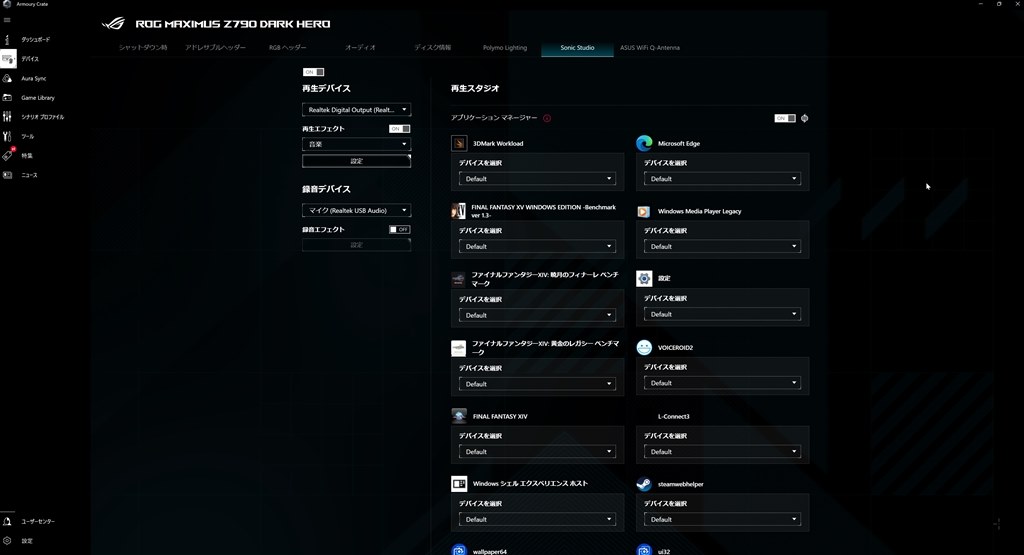Open the L-Connect3 device dropdown
This screenshot has height=555, width=1024.
tap(722, 451)
